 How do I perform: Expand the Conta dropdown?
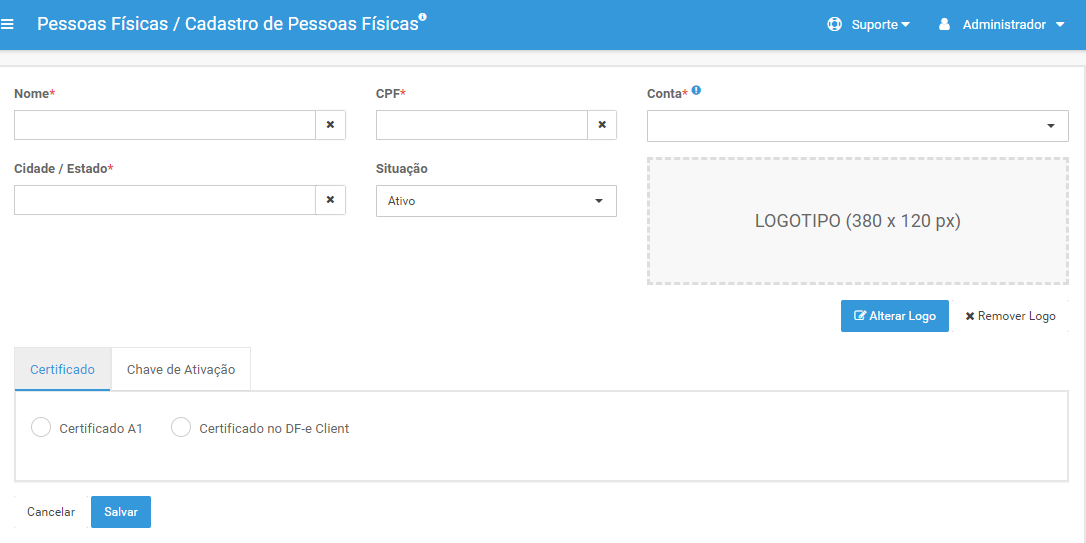857,125
